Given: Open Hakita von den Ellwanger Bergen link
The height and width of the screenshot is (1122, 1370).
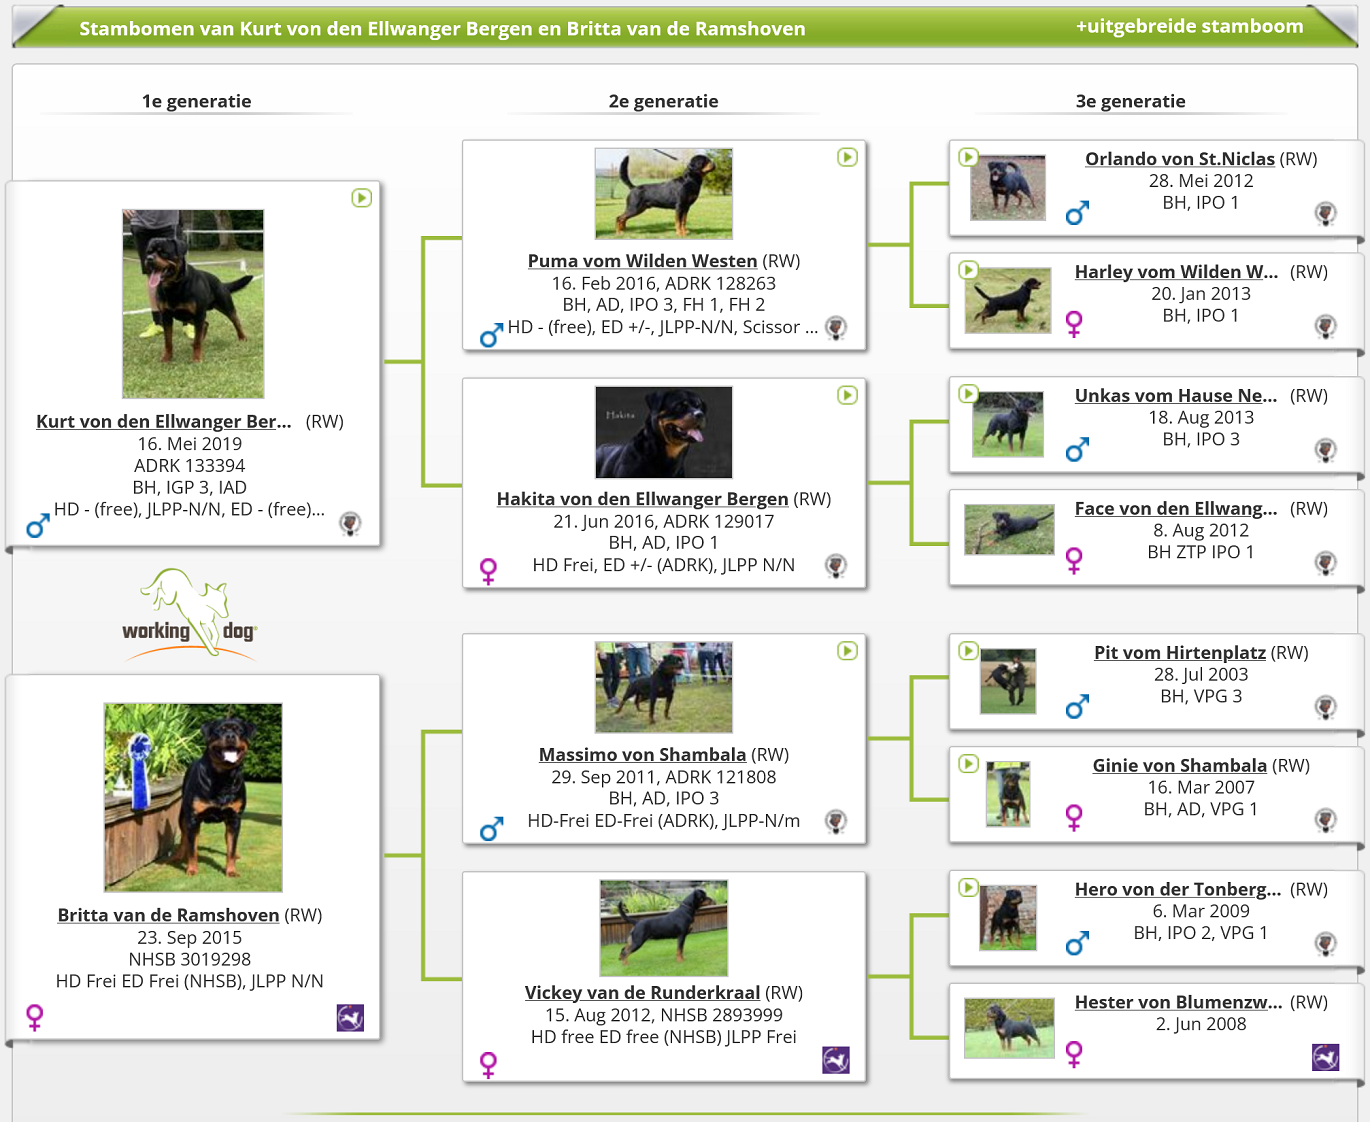Looking at the screenshot, I should 642,499.
